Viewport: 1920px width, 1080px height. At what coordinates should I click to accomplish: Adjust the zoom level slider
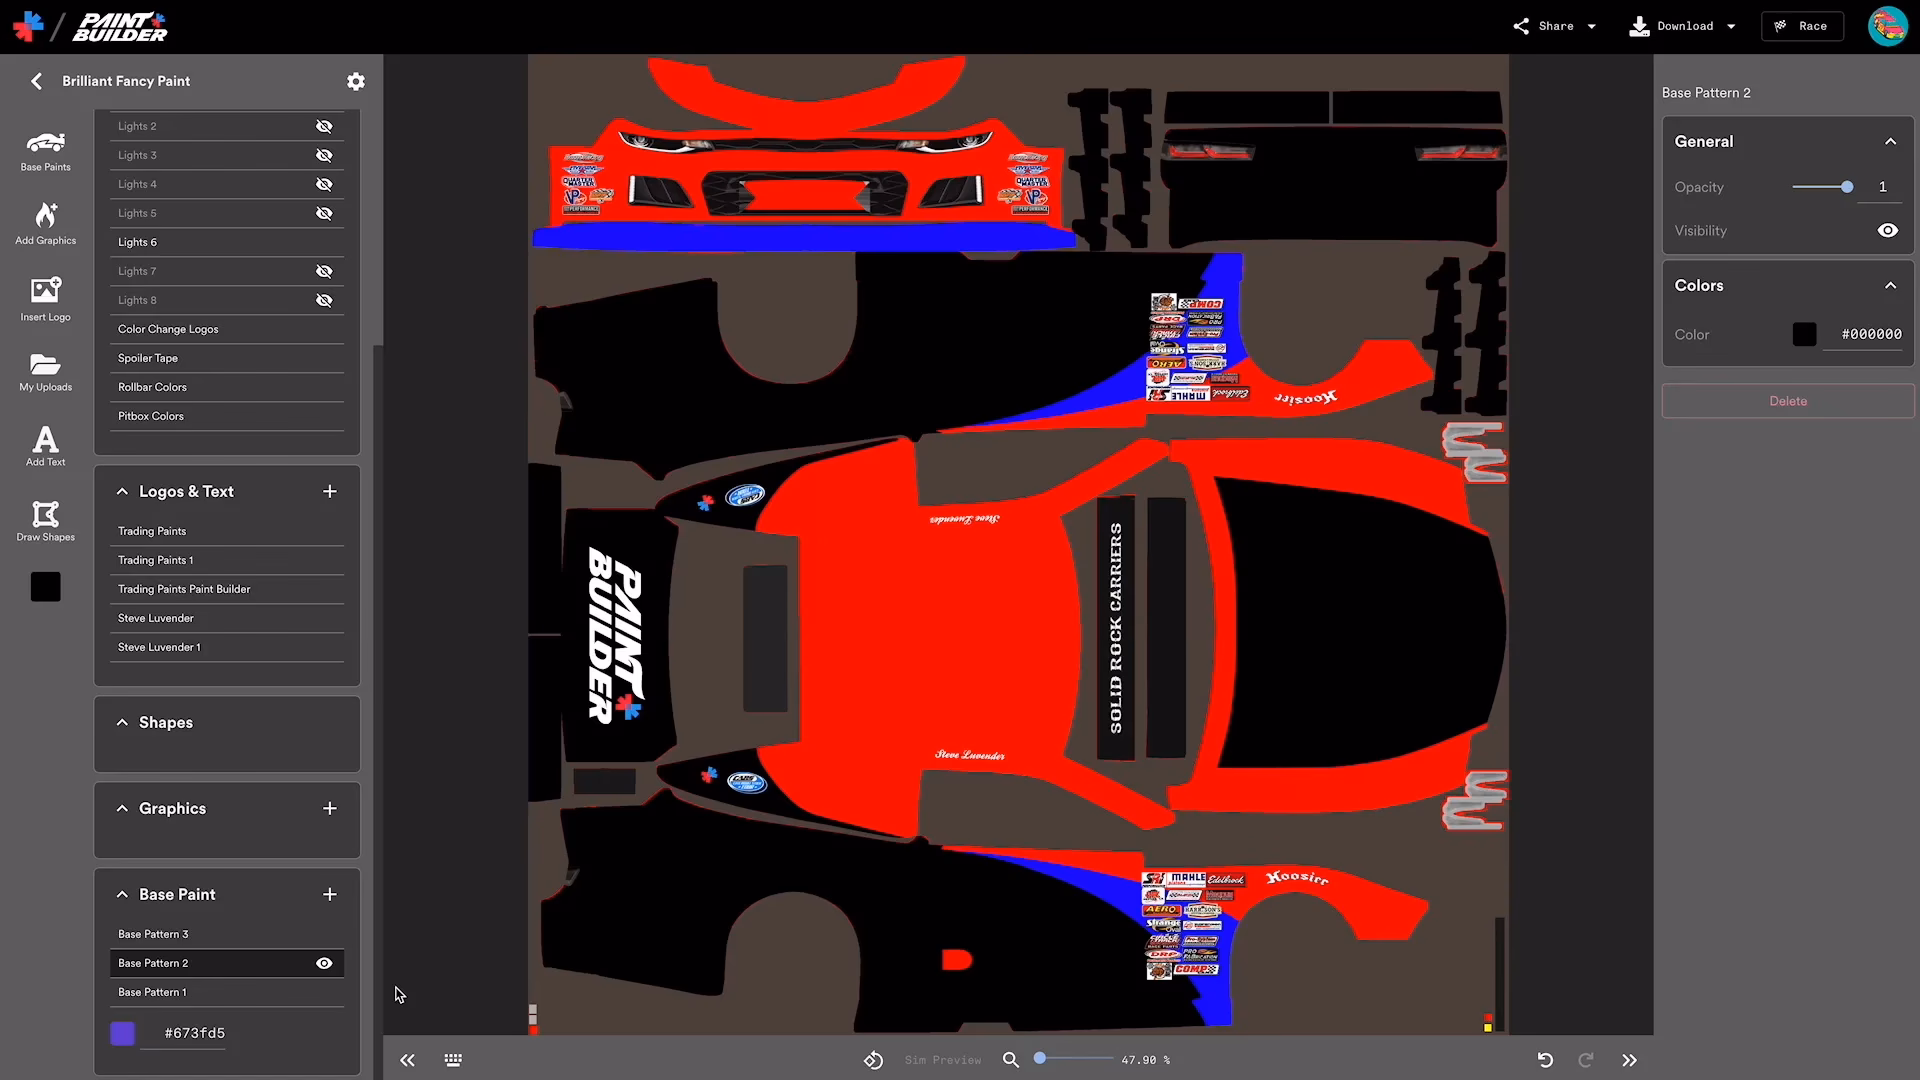(1075, 1058)
